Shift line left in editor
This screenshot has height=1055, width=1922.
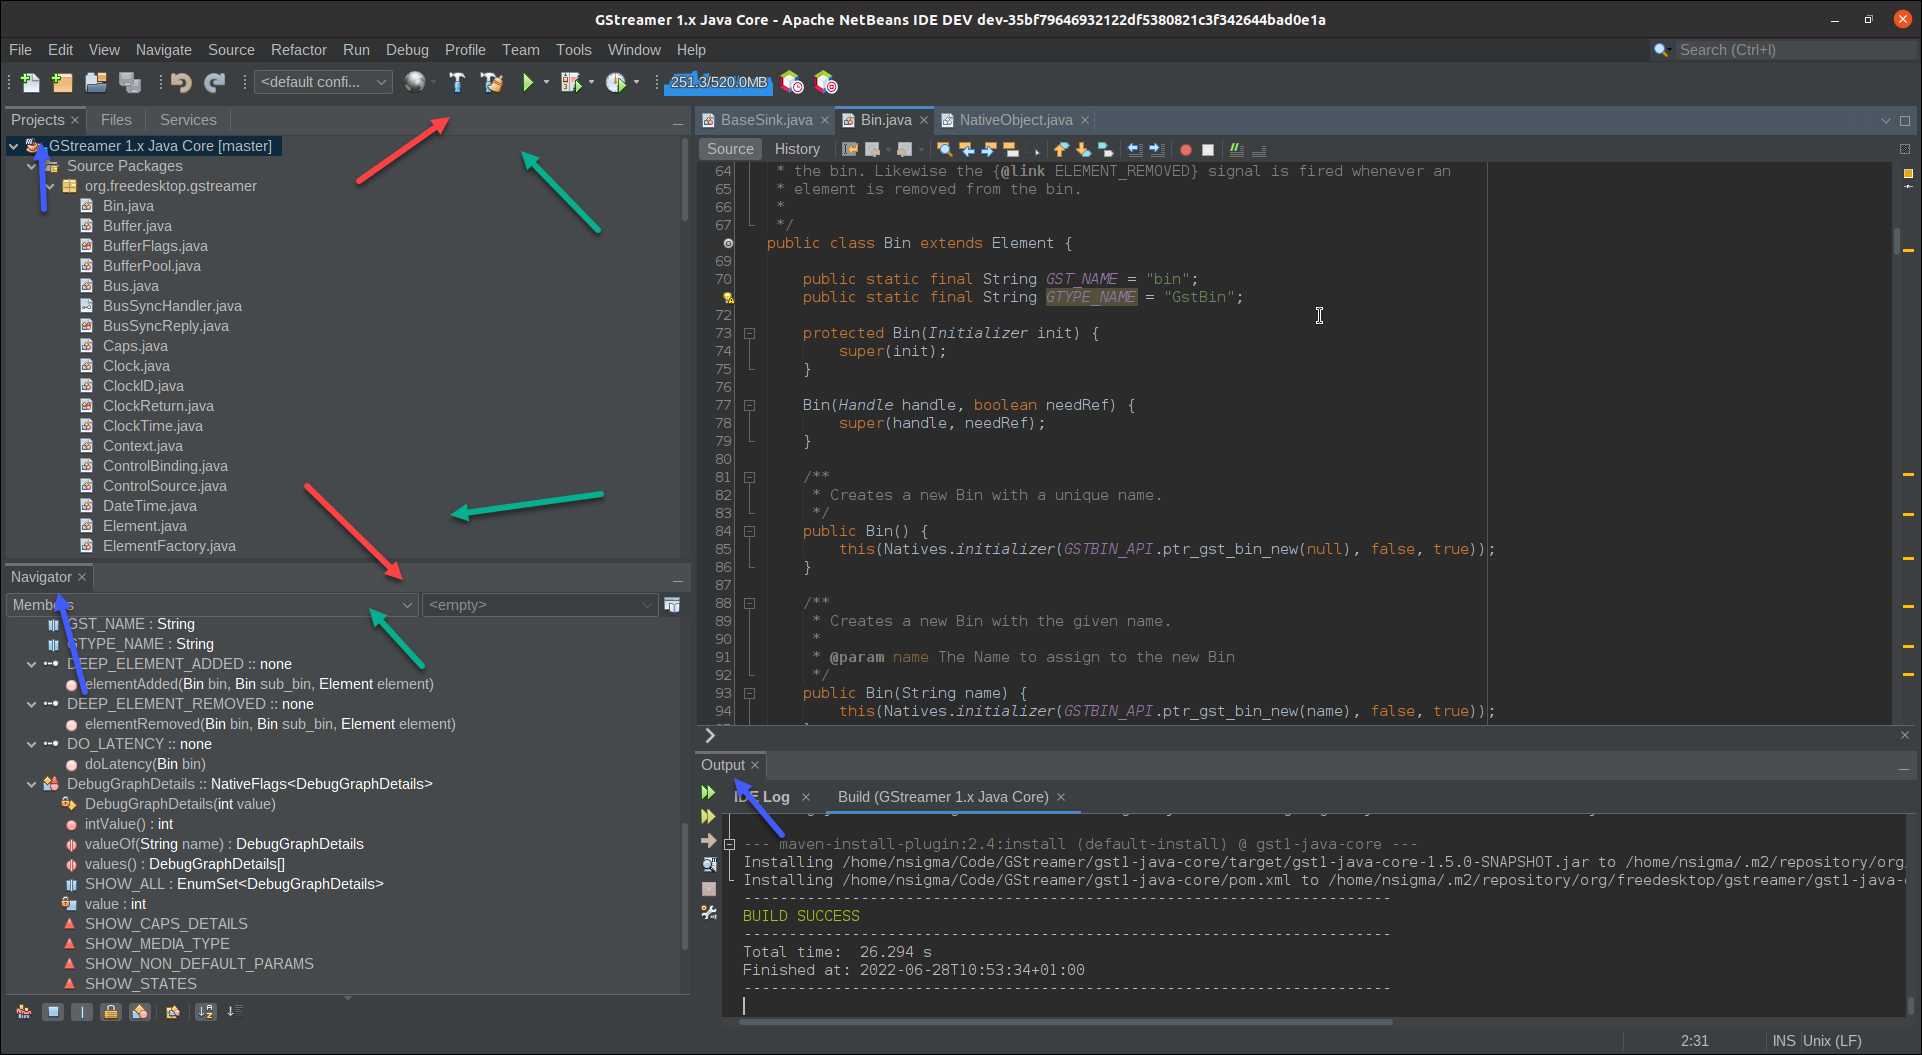(1135, 149)
